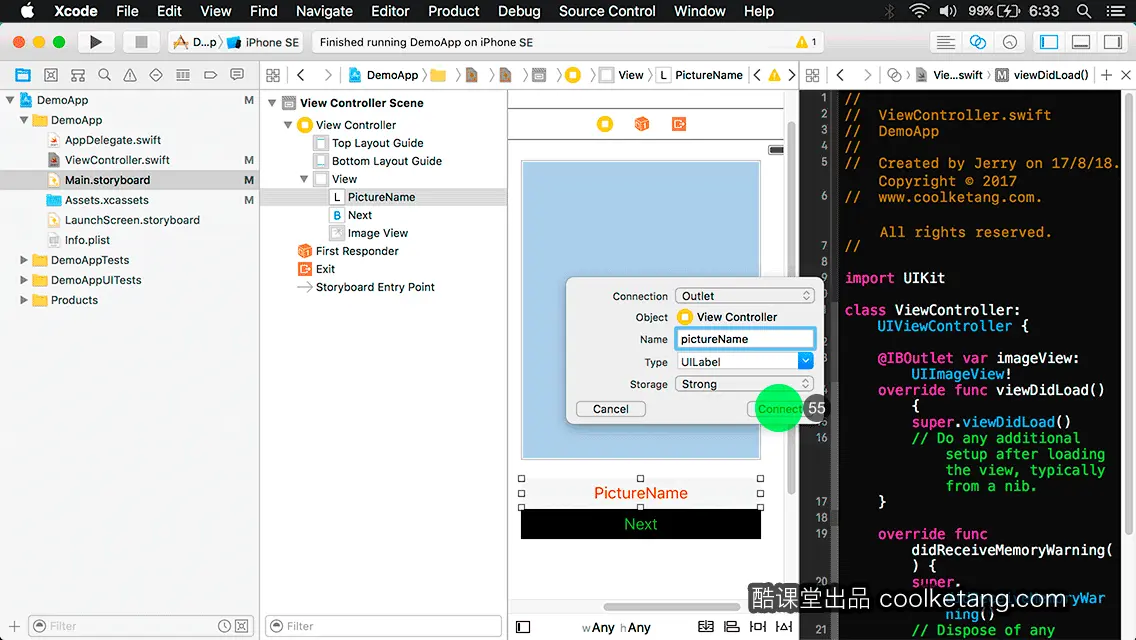Open Resolve Auto Layout Issues tool

coord(784,626)
